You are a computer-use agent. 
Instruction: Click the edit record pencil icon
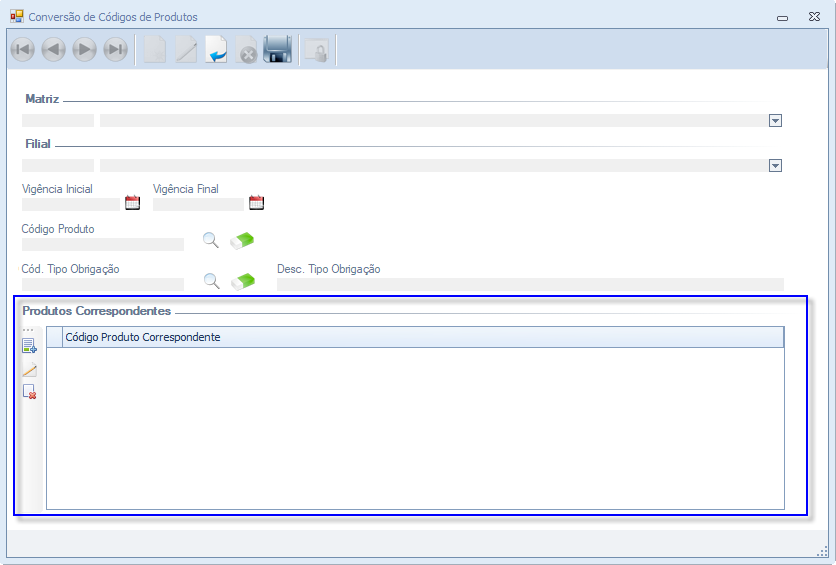[186, 50]
